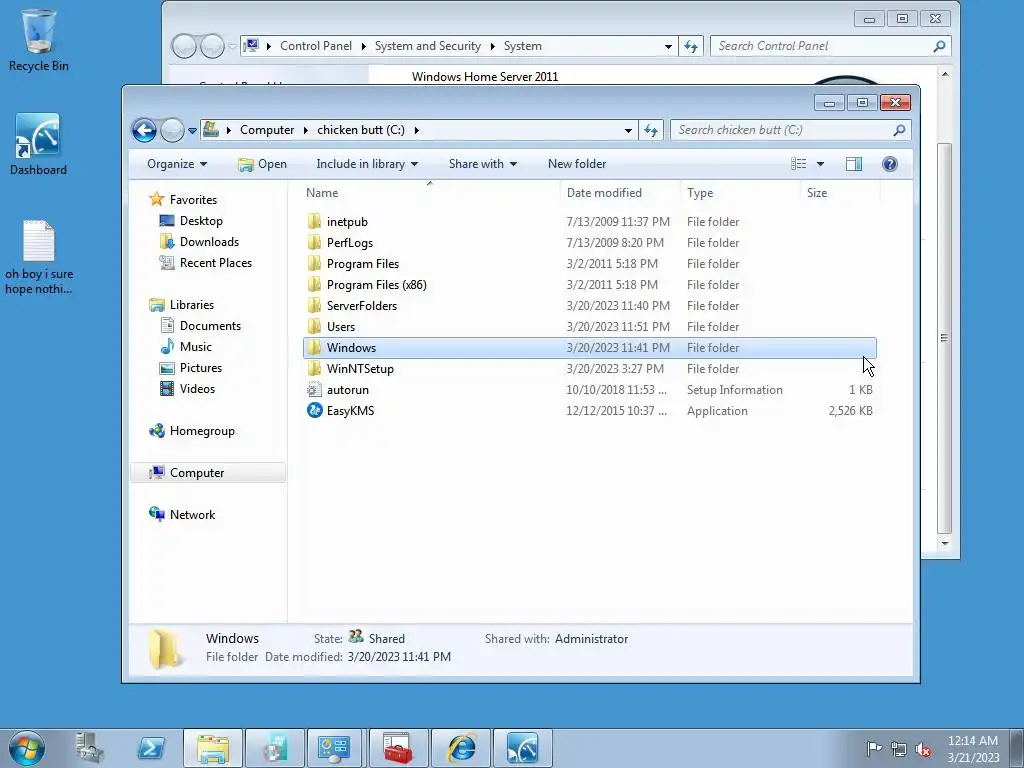Create a New folder
The width and height of the screenshot is (1024, 768).
[x=577, y=164]
